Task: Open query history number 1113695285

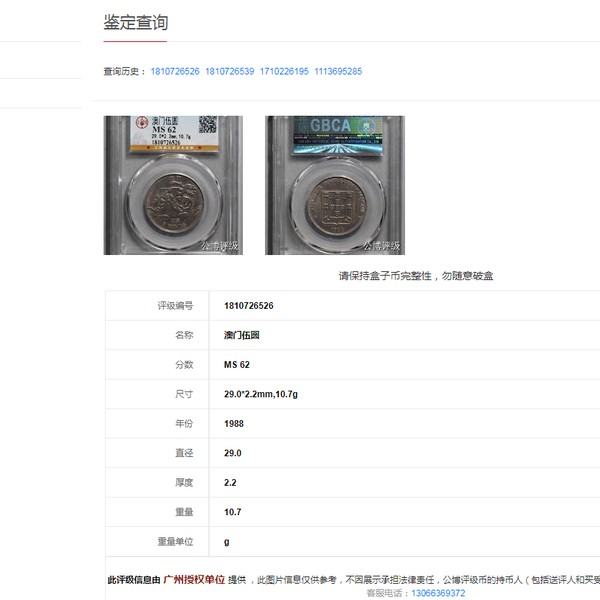Action: click(338, 71)
